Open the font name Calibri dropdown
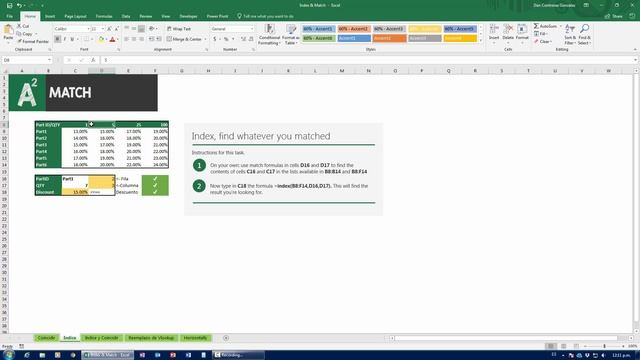 coord(88,29)
